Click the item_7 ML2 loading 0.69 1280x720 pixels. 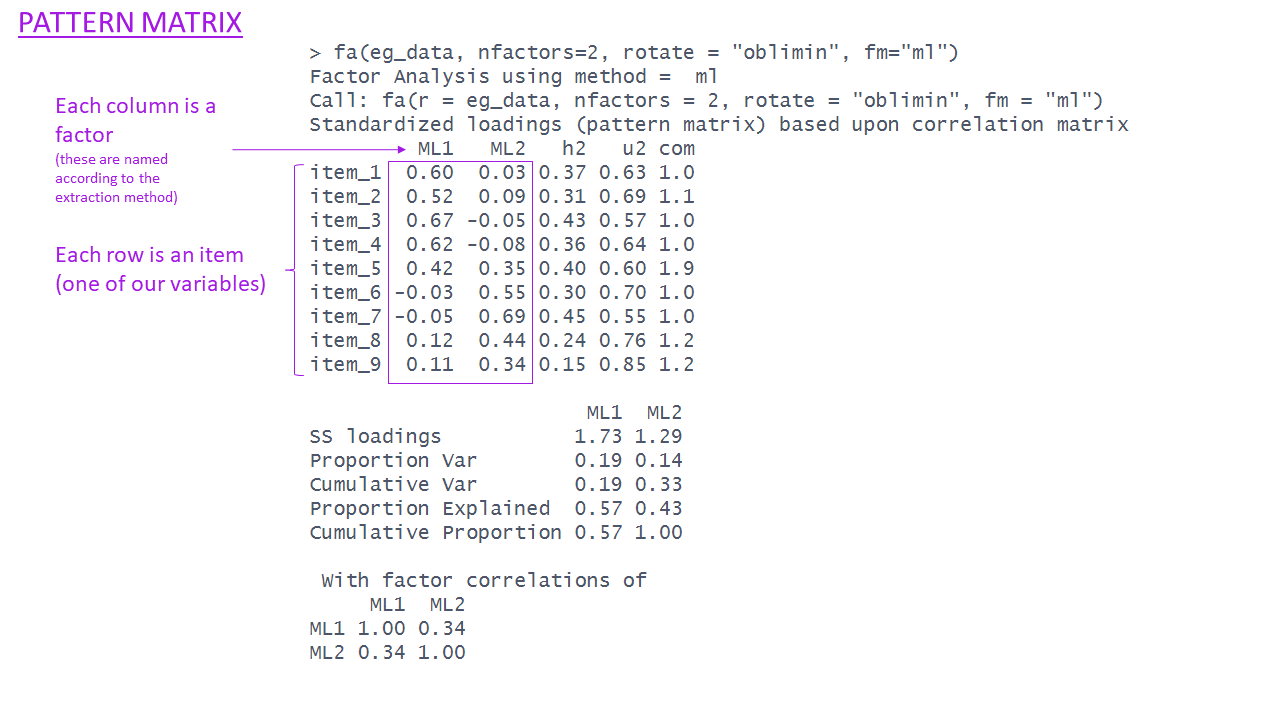(x=502, y=317)
